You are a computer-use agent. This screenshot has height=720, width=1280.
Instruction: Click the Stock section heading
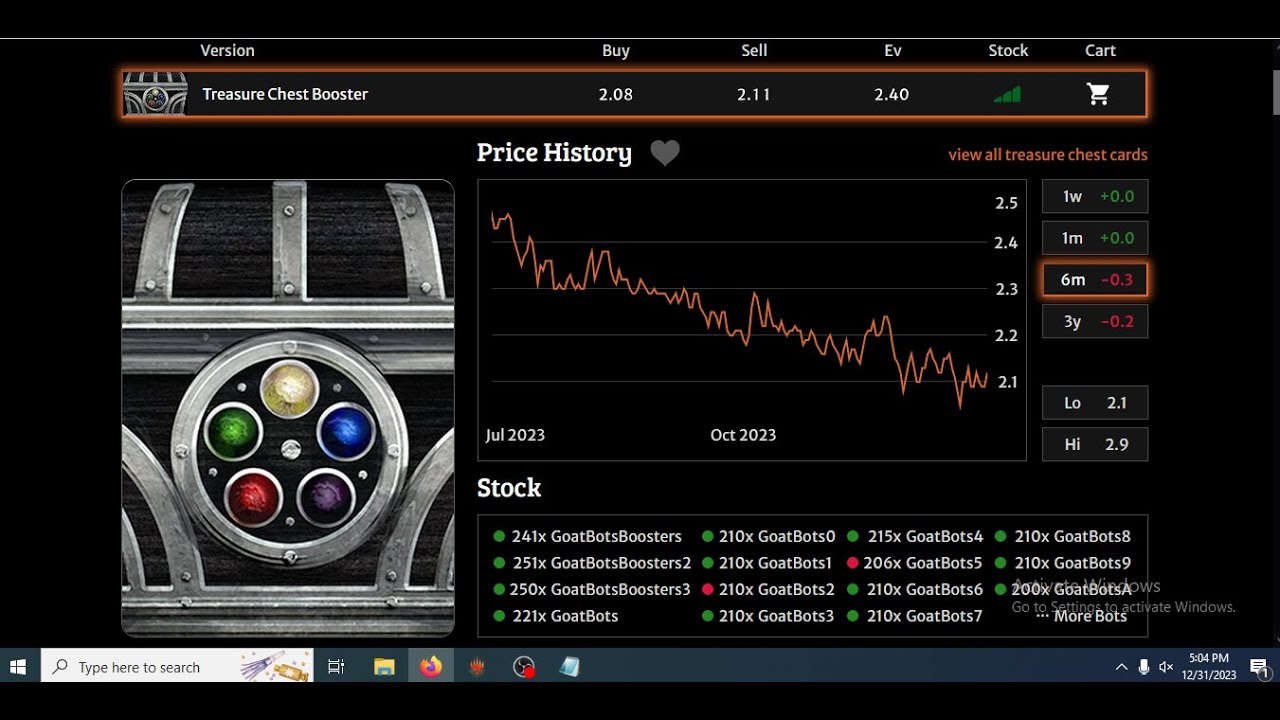point(509,488)
